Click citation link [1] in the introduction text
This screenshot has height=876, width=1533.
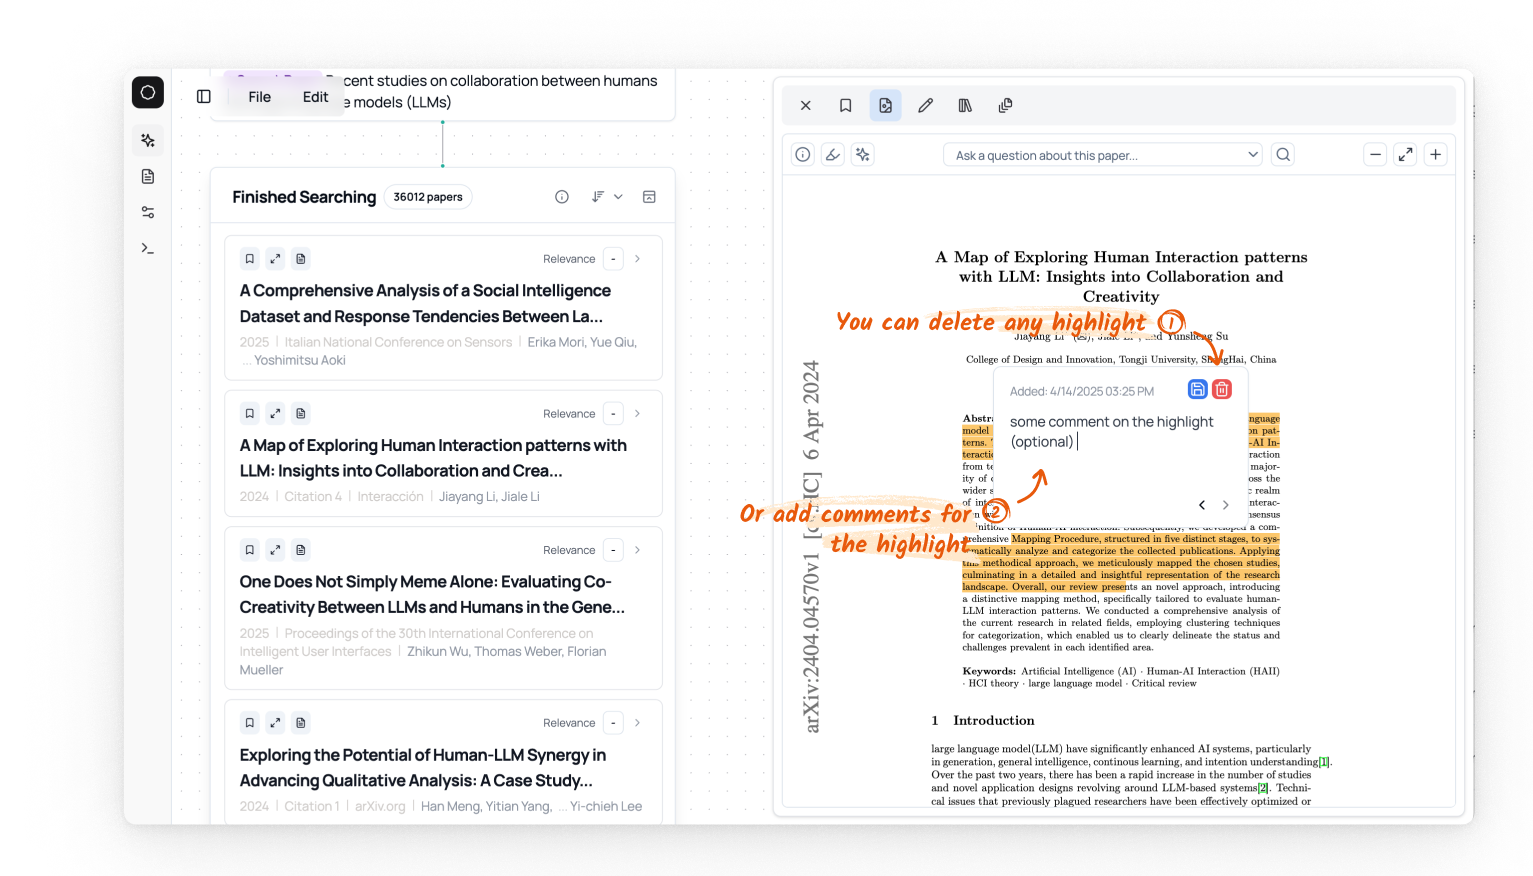pyautogui.click(x=1322, y=761)
